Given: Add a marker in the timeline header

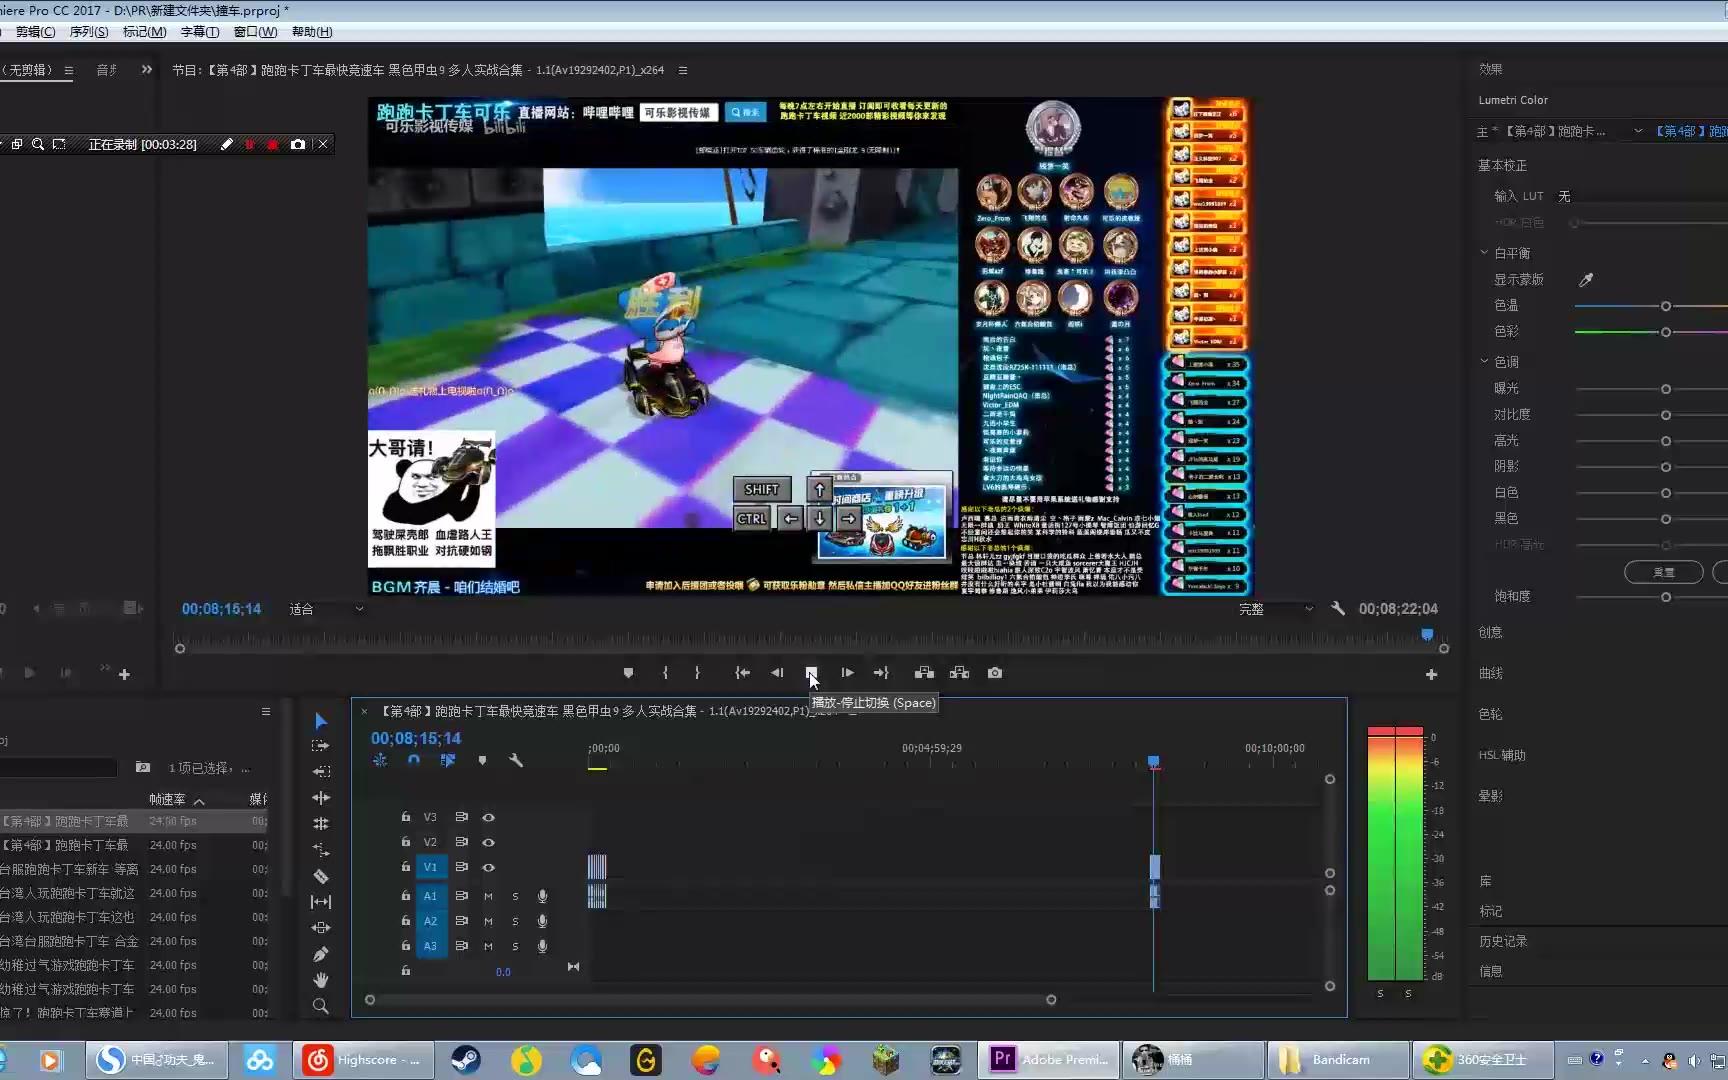Looking at the screenshot, I should [x=482, y=760].
